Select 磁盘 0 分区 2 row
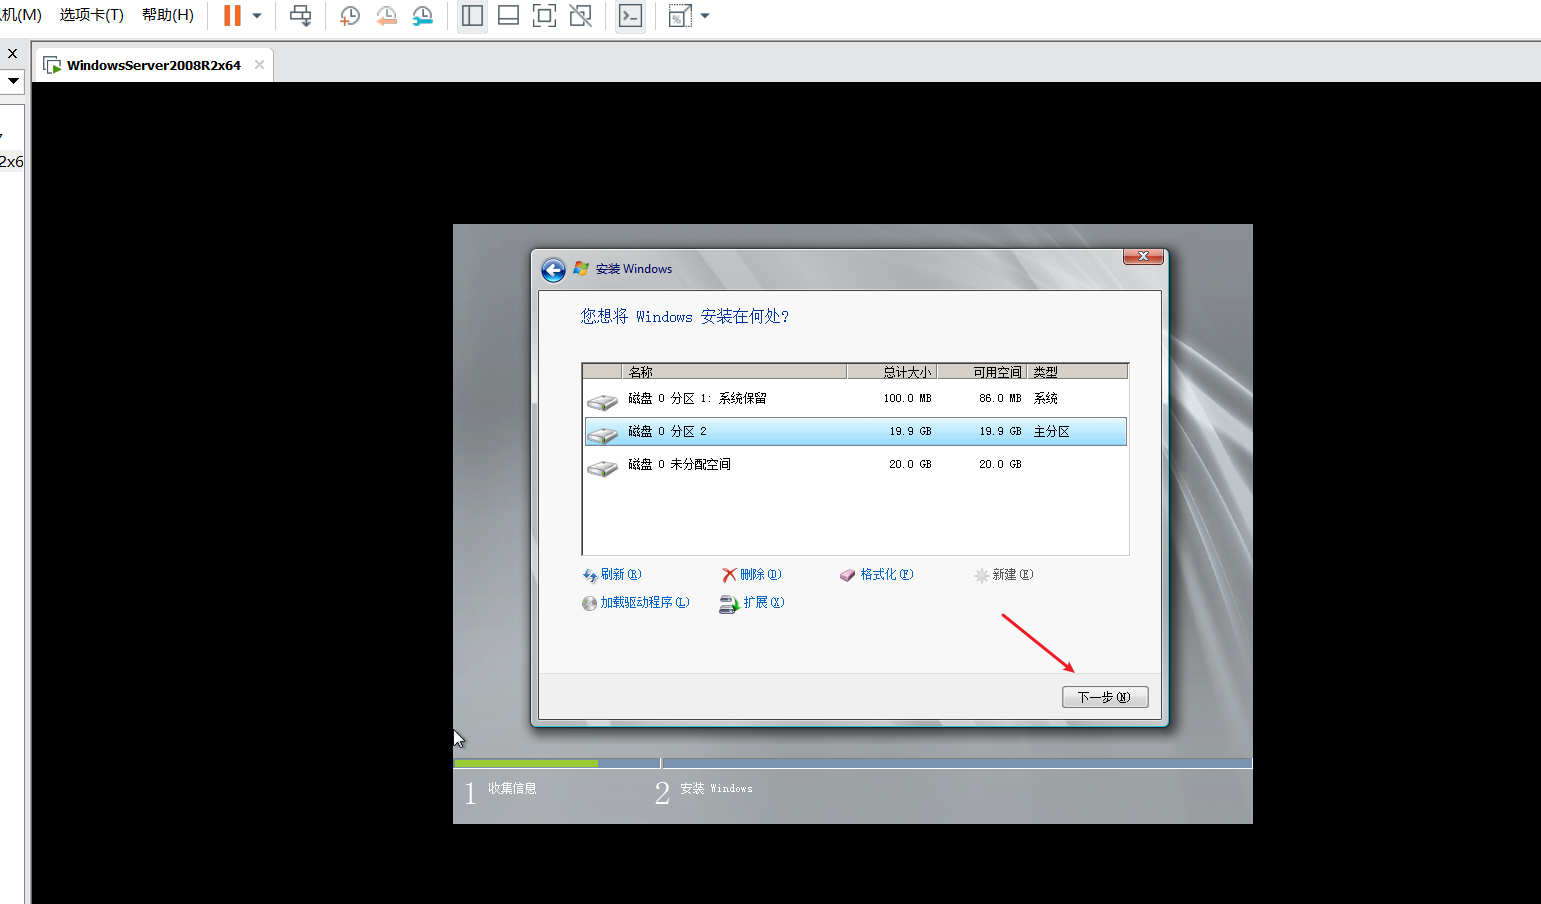This screenshot has height=904, width=1541. tap(855, 431)
